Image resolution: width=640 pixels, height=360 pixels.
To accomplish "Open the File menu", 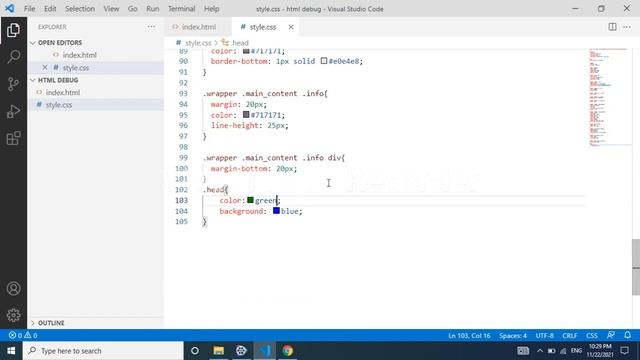I will 29,9.
